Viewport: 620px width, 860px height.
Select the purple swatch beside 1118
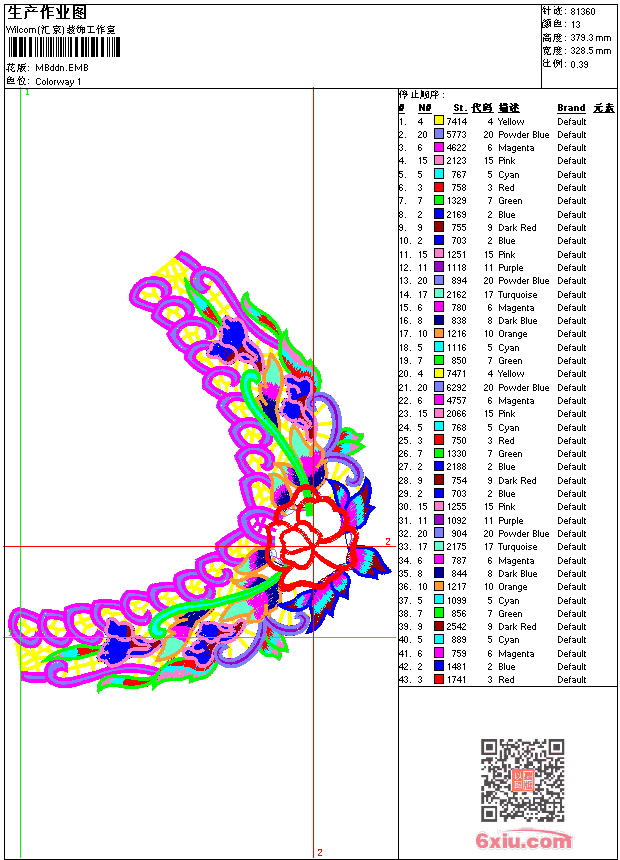[439, 267]
